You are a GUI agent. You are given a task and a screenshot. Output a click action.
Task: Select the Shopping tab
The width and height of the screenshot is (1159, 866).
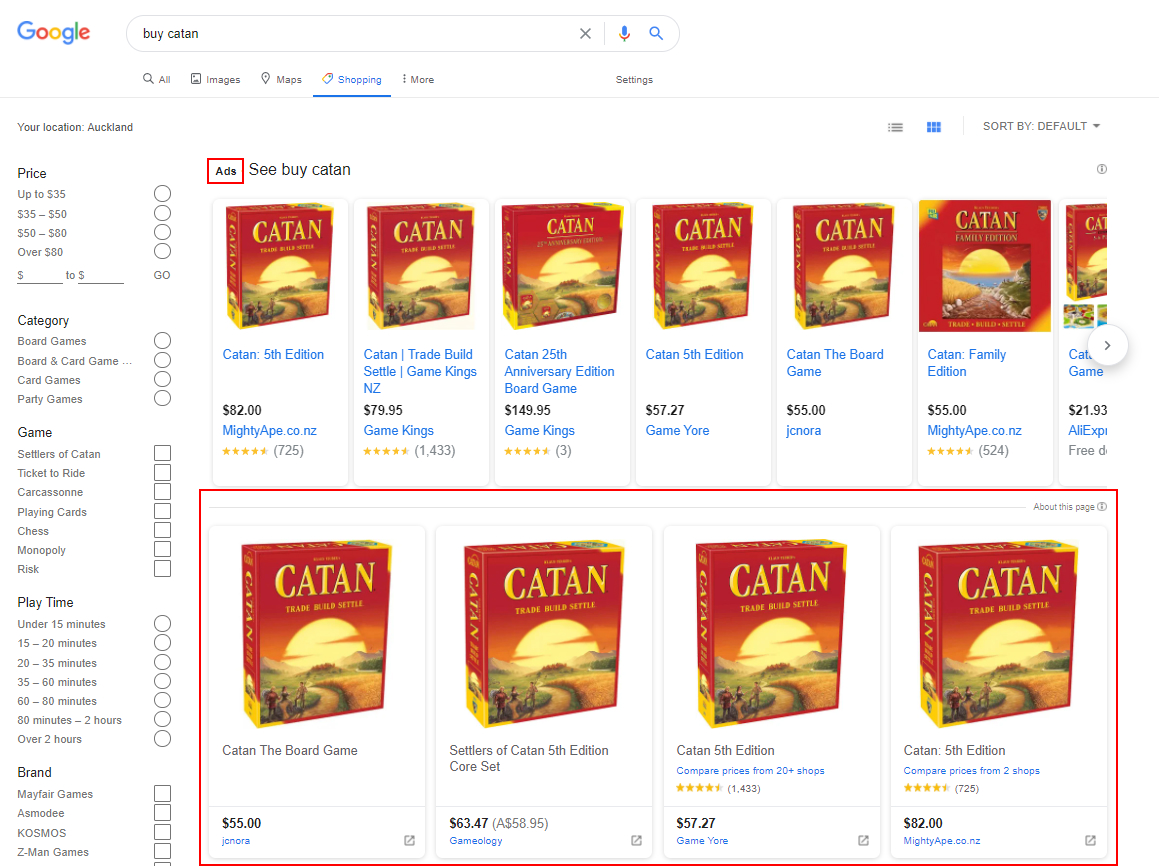point(352,79)
